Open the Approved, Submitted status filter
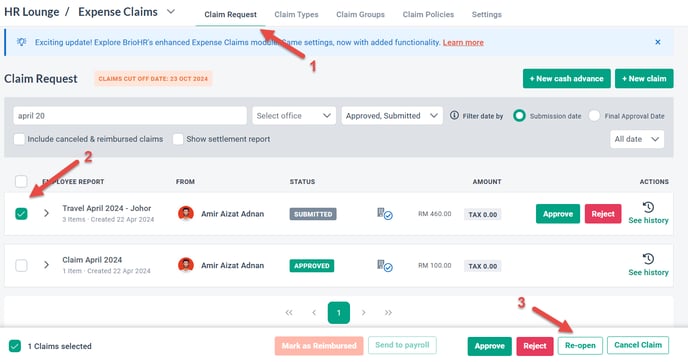 click(392, 116)
